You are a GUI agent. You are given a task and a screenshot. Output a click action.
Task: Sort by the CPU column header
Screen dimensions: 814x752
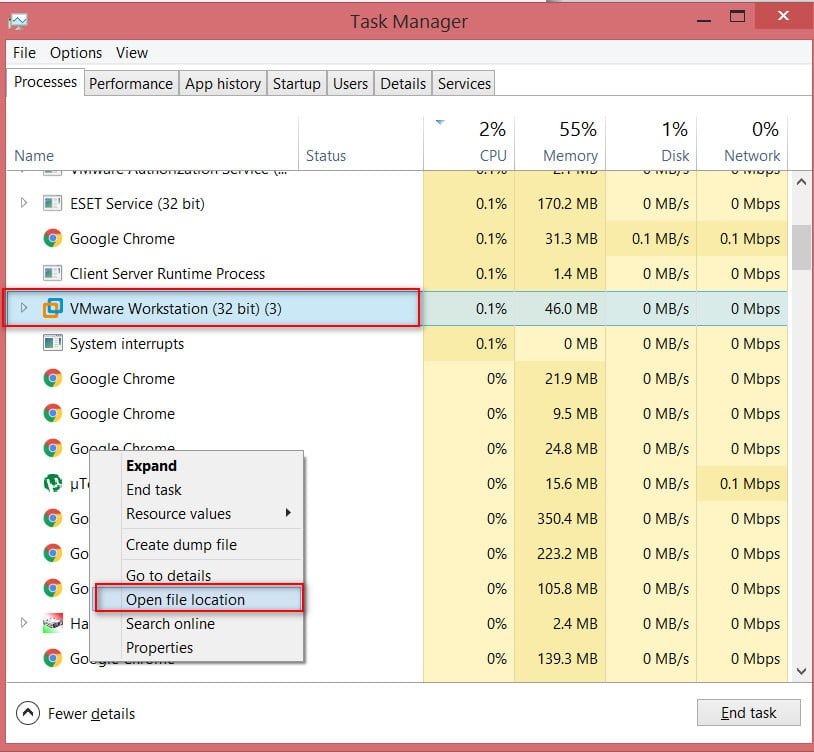pyautogui.click(x=469, y=144)
